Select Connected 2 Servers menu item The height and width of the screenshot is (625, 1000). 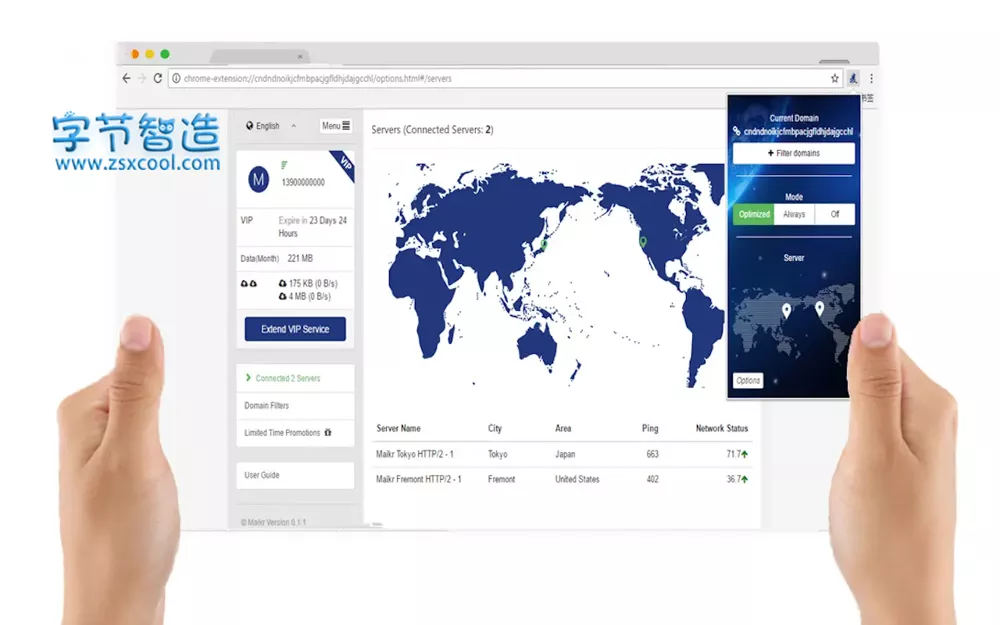click(x=295, y=378)
